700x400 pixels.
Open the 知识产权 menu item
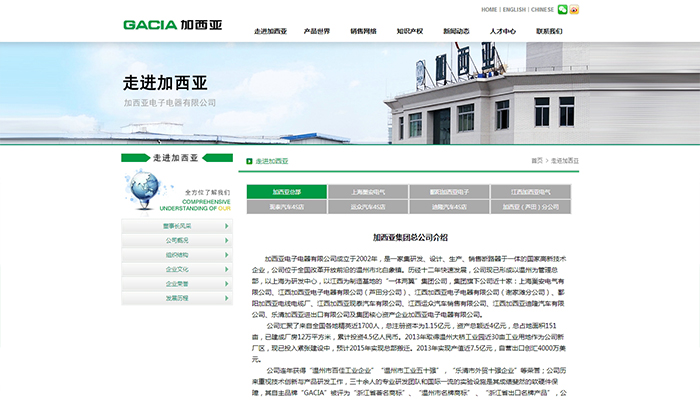tap(410, 31)
